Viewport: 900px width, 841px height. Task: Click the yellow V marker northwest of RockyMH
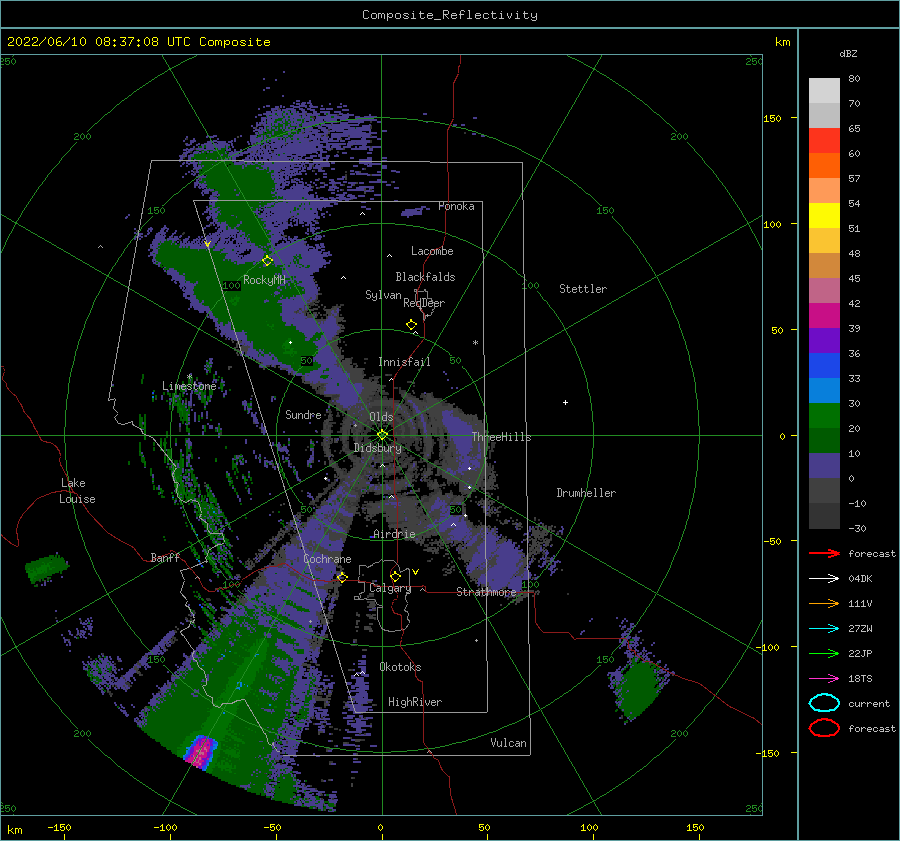(x=208, y=244)
